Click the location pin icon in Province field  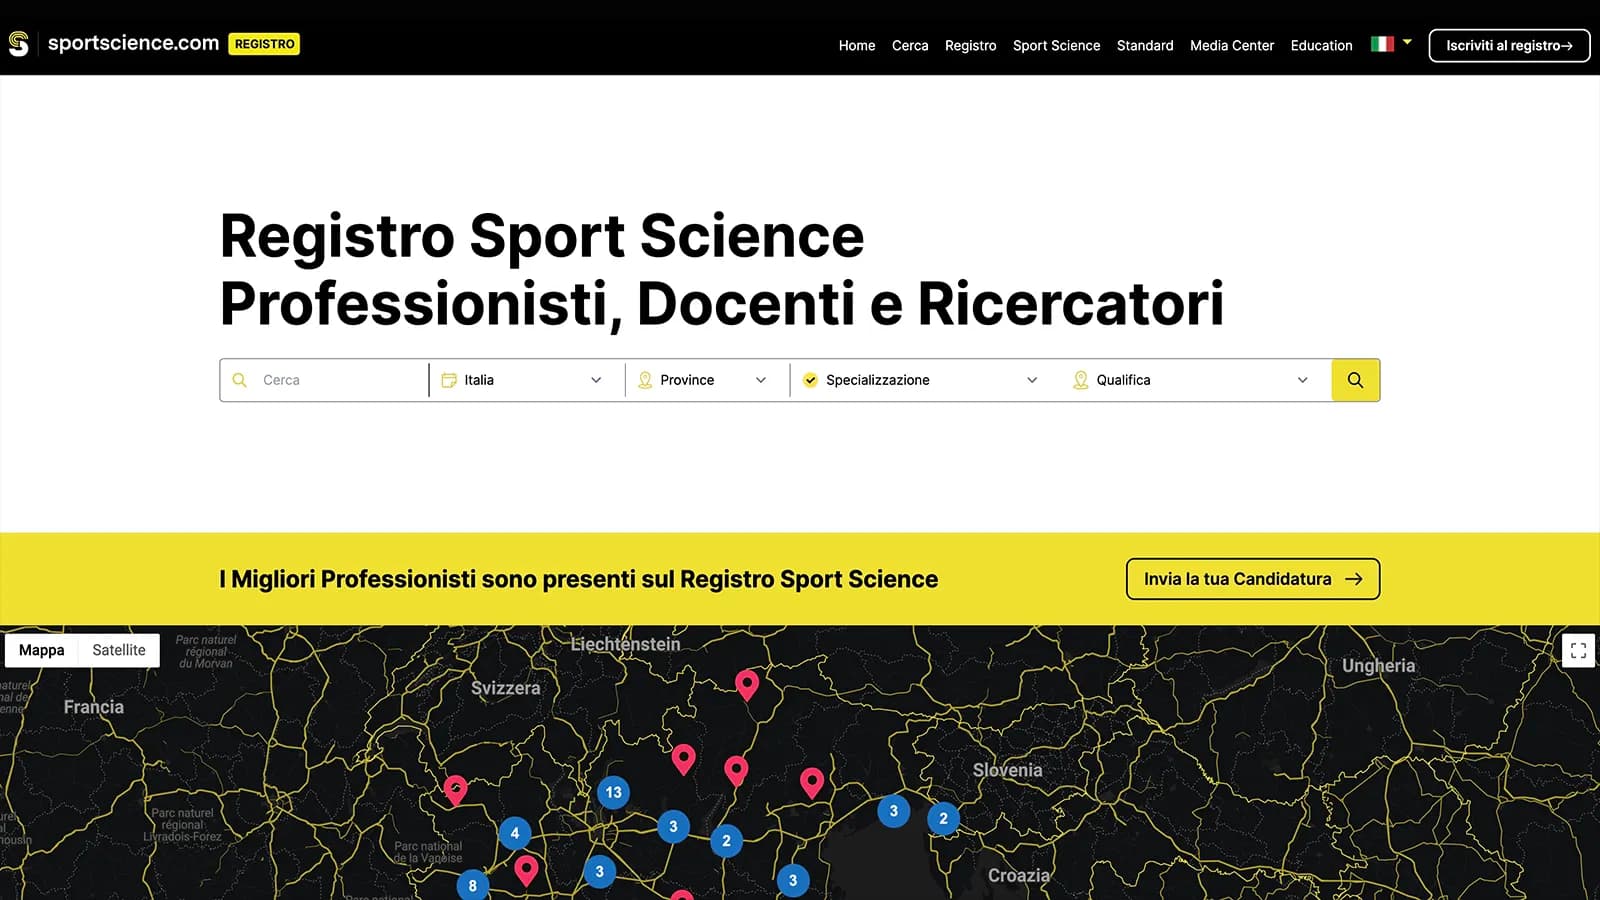click(x=646, y=380)
